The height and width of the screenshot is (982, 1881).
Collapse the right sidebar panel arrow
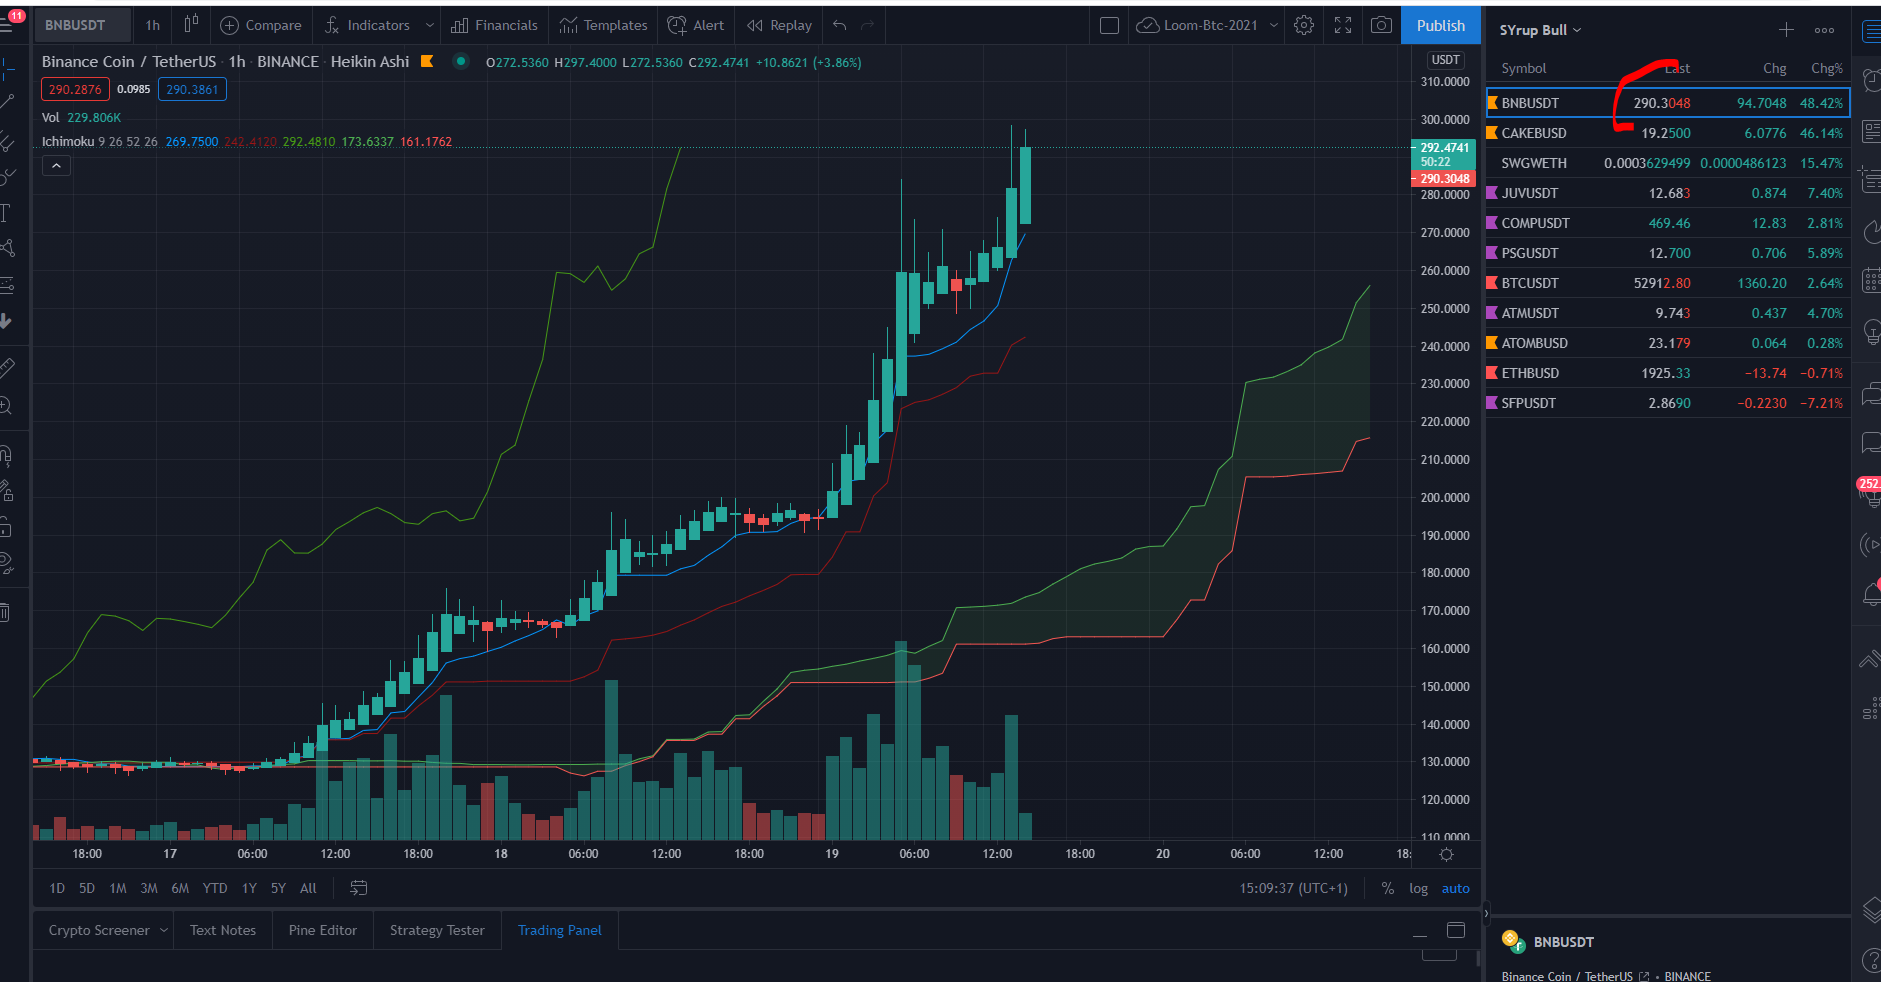pyautogui.click(x=1486, y=912)
